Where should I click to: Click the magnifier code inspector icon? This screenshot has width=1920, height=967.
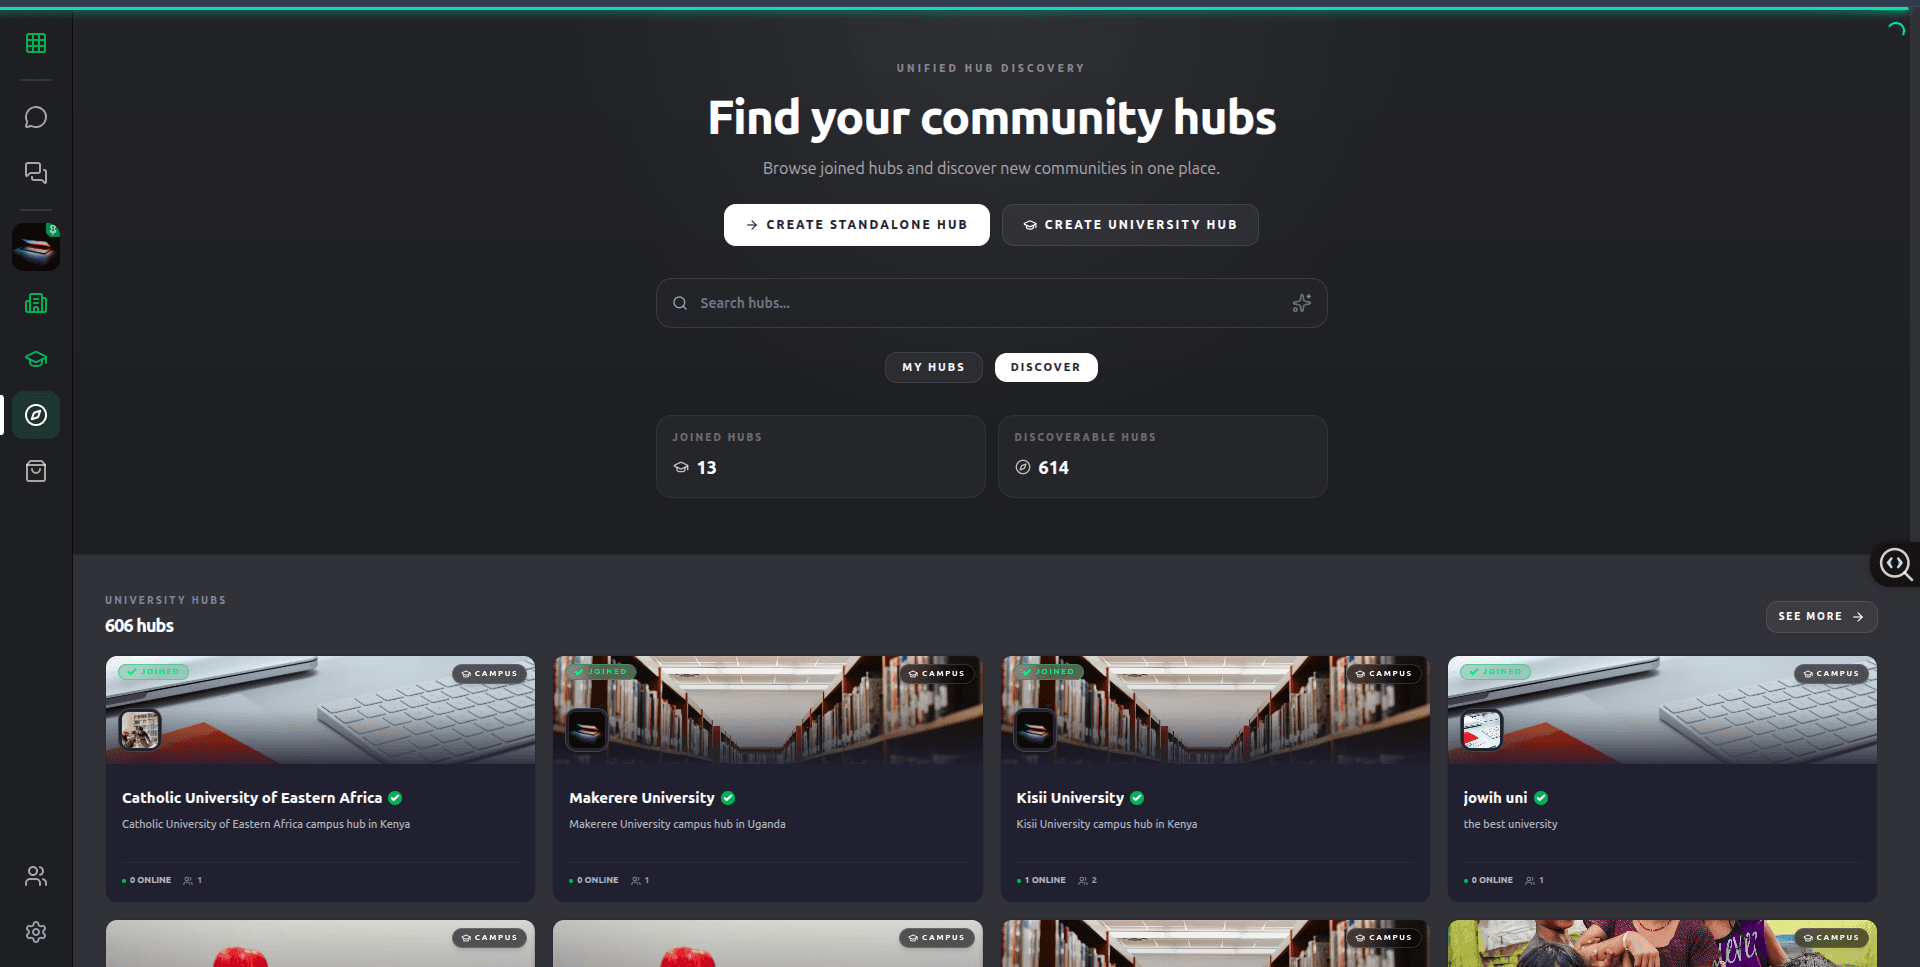pos(1896,565)
